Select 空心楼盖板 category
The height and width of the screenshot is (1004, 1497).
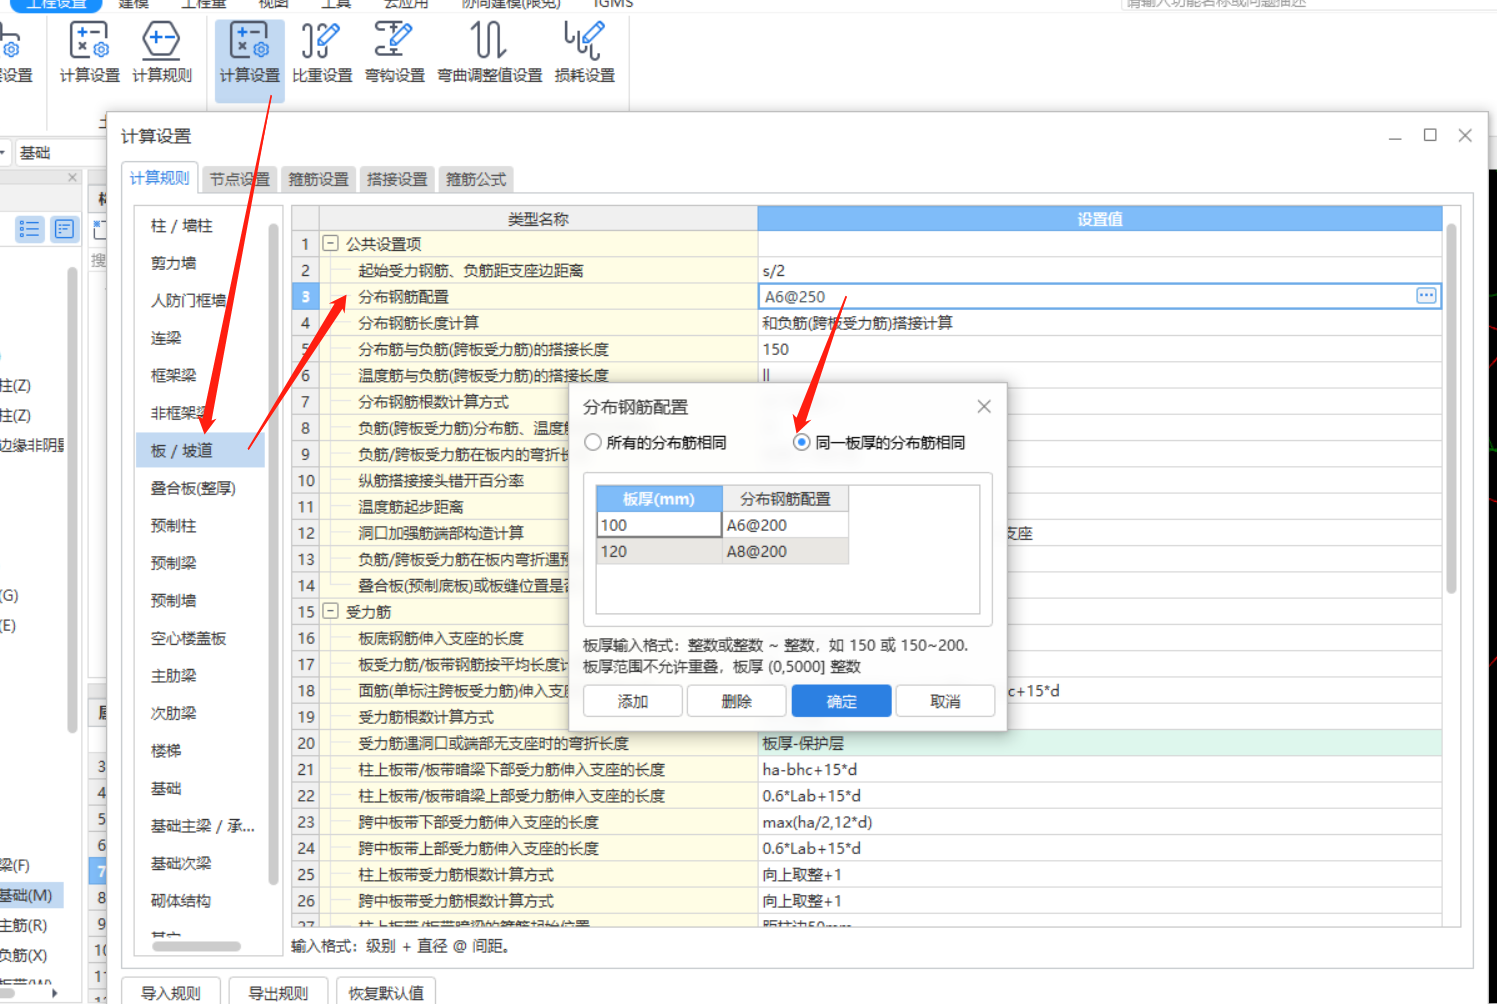[x=189, y=638]
